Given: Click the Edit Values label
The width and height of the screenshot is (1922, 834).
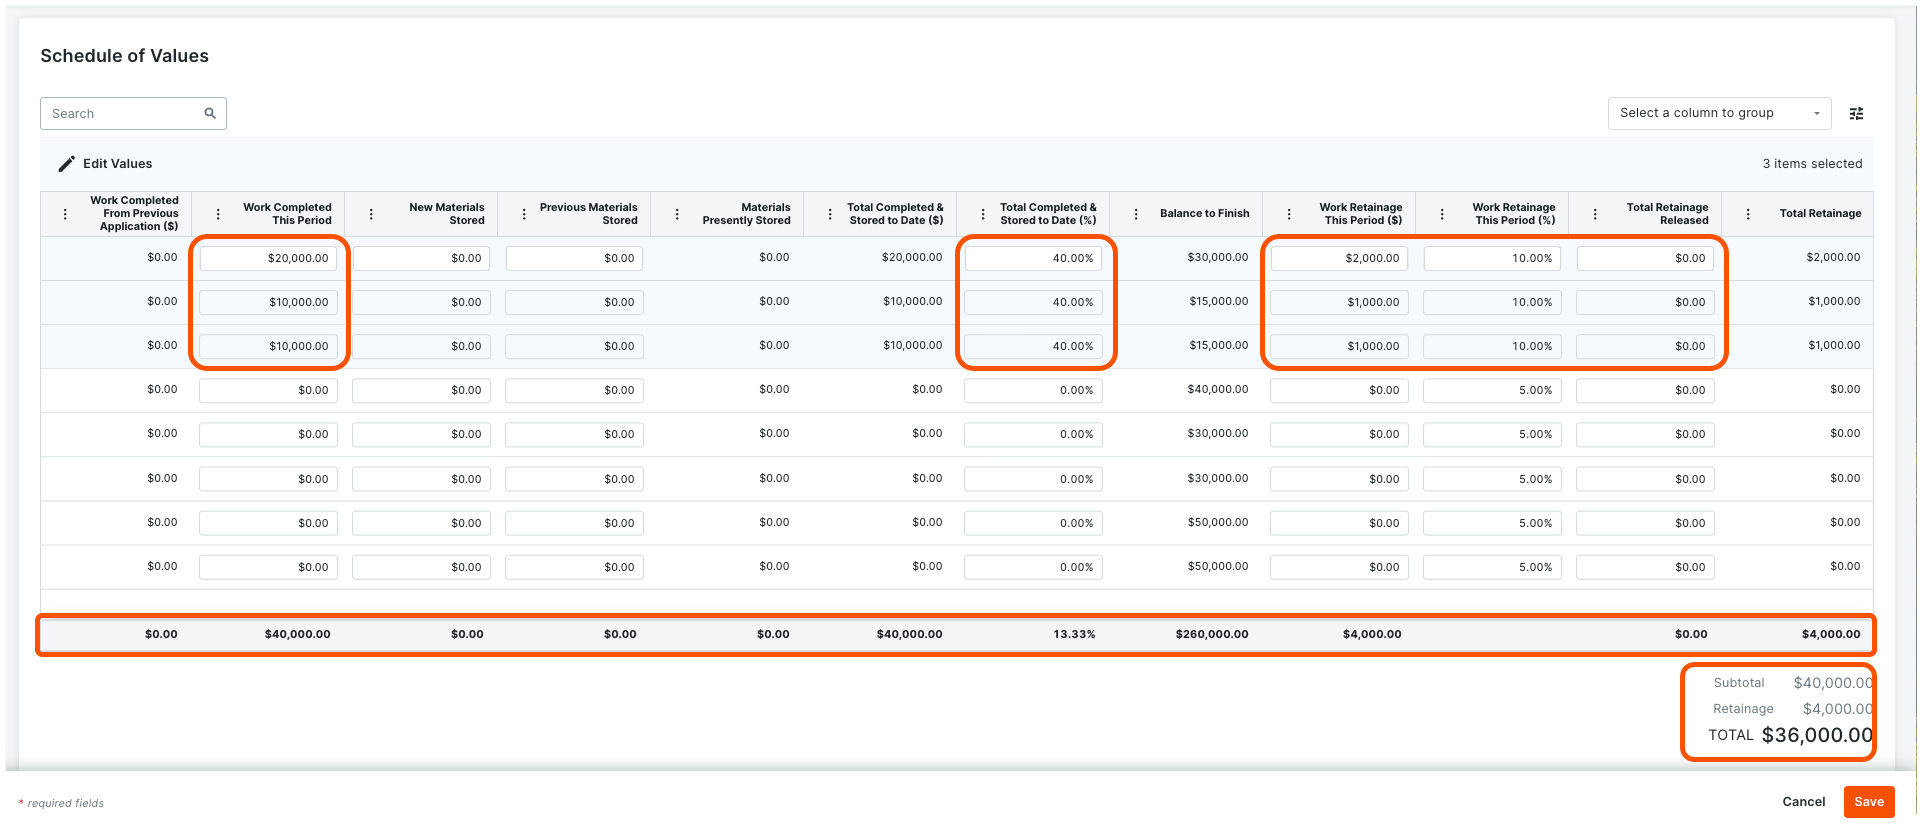Looking at the screenshot, I should point(117,164).
